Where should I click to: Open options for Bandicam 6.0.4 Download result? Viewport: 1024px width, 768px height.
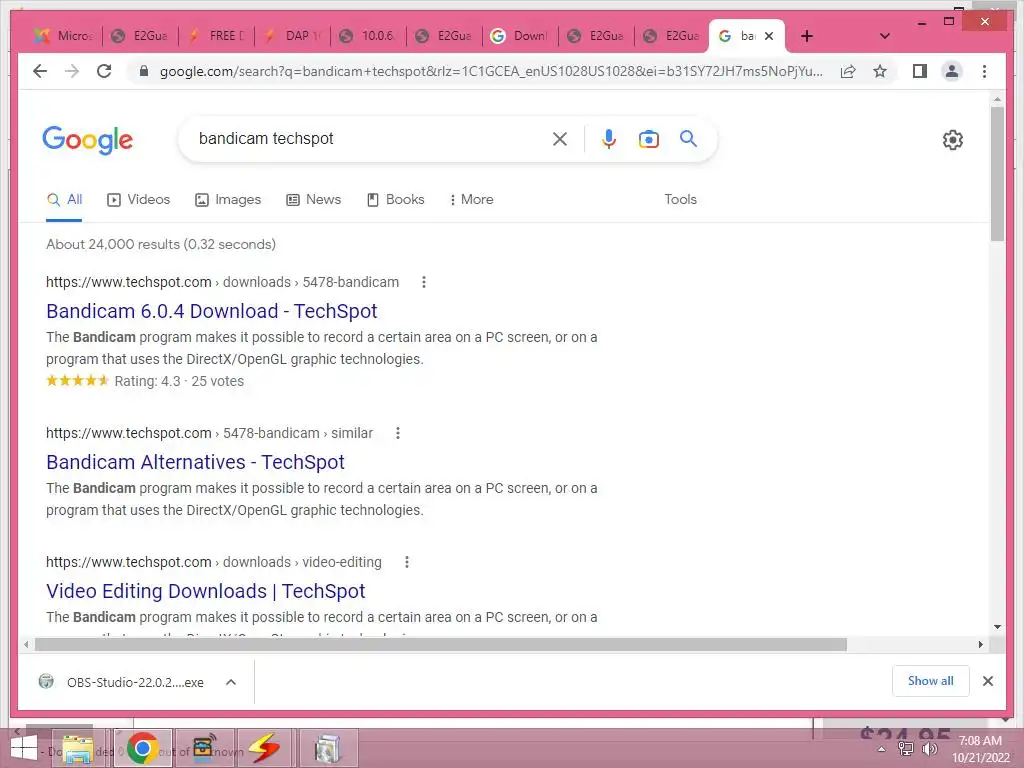click(x=424, y=282)
